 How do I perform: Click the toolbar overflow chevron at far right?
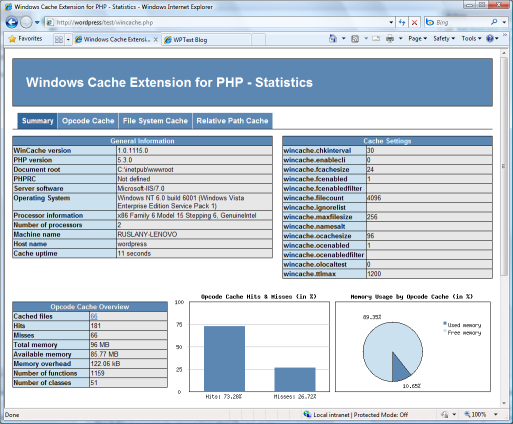504,35
